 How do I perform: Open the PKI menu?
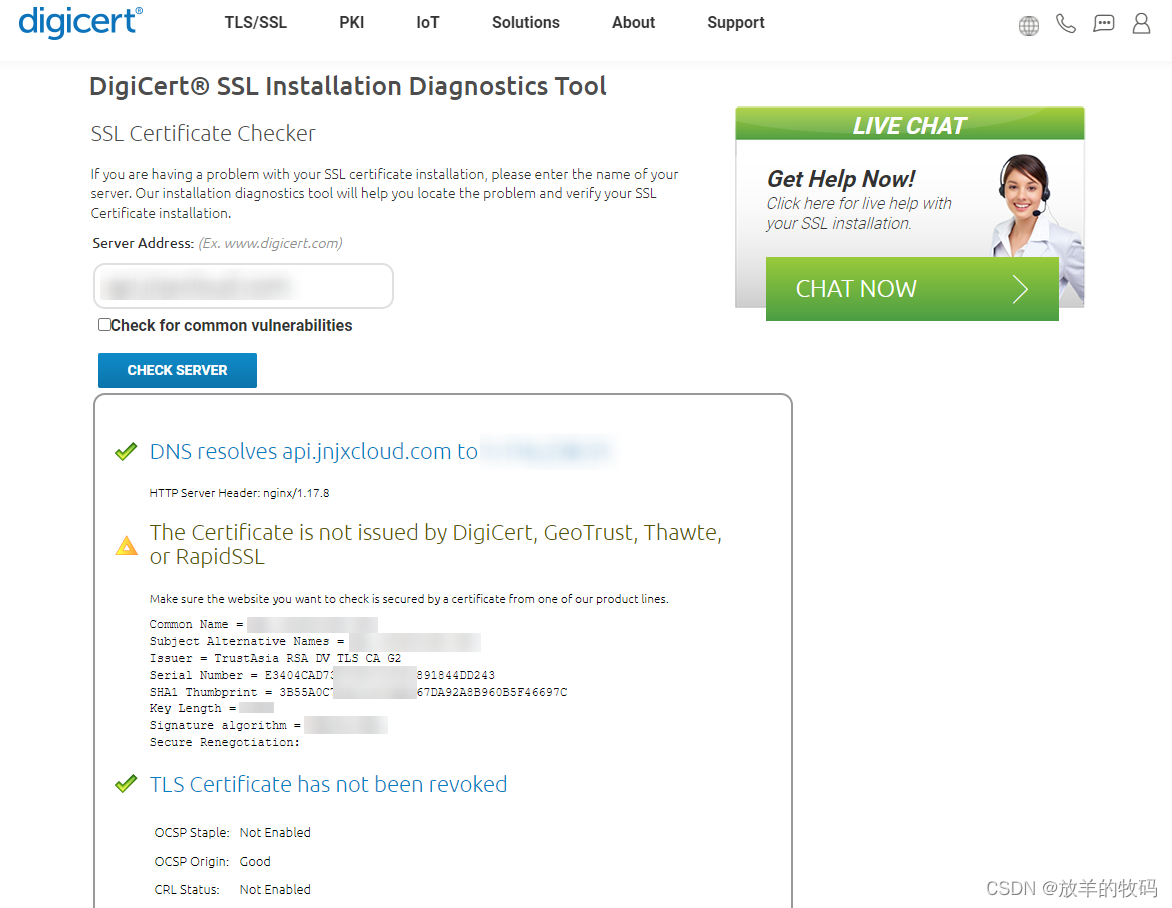pos(351,22)
